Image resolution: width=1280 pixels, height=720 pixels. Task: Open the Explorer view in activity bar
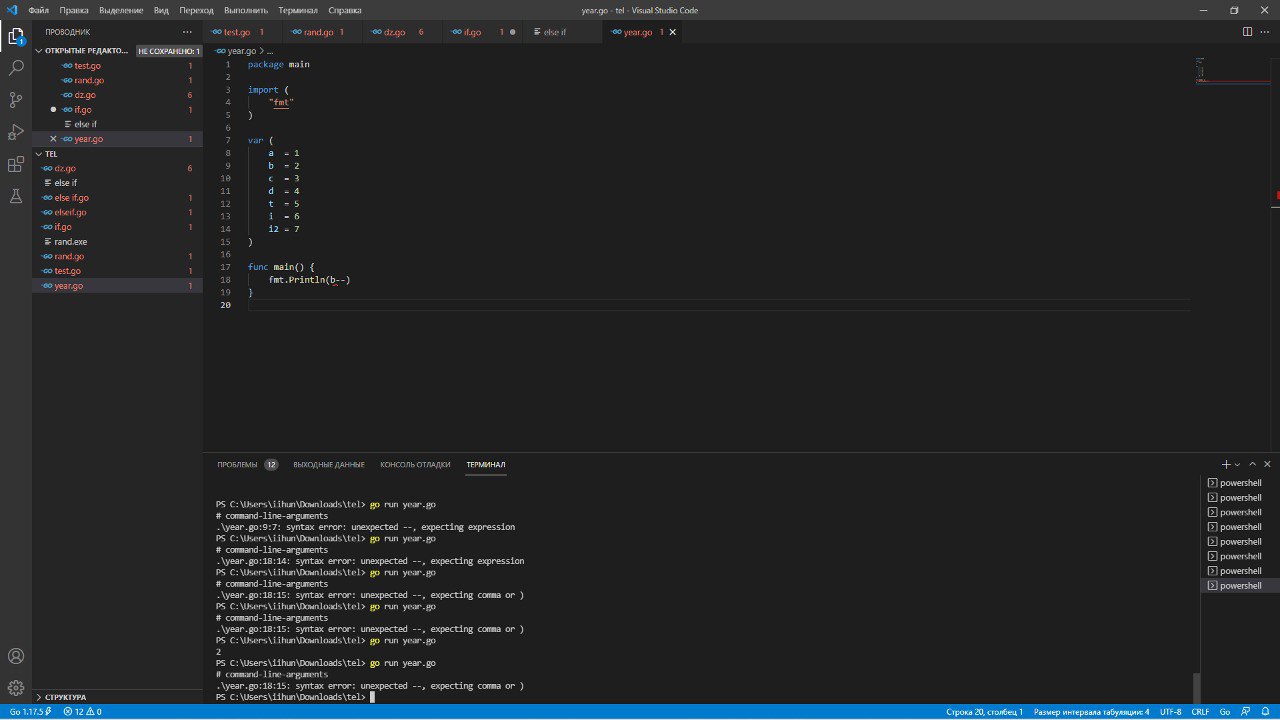click(16, 37)
